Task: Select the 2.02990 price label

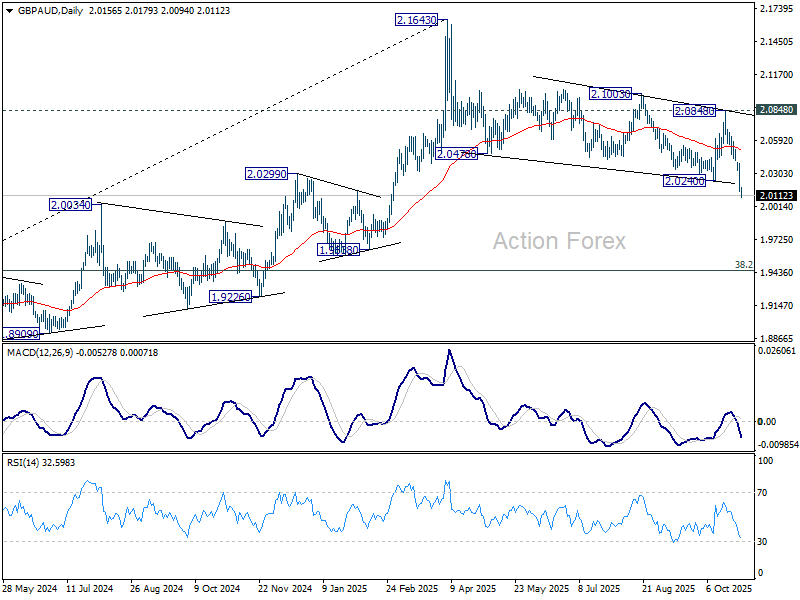Action: 267,174
